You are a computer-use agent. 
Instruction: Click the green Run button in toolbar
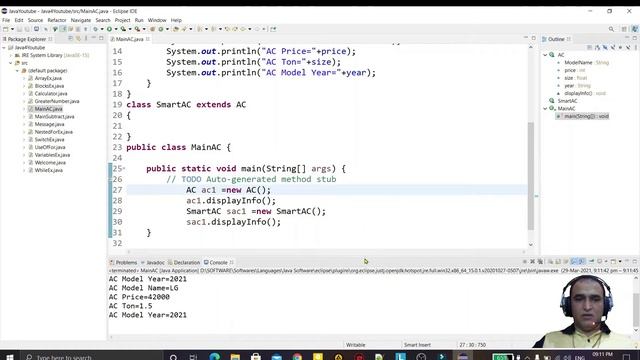tap(109, 29)
